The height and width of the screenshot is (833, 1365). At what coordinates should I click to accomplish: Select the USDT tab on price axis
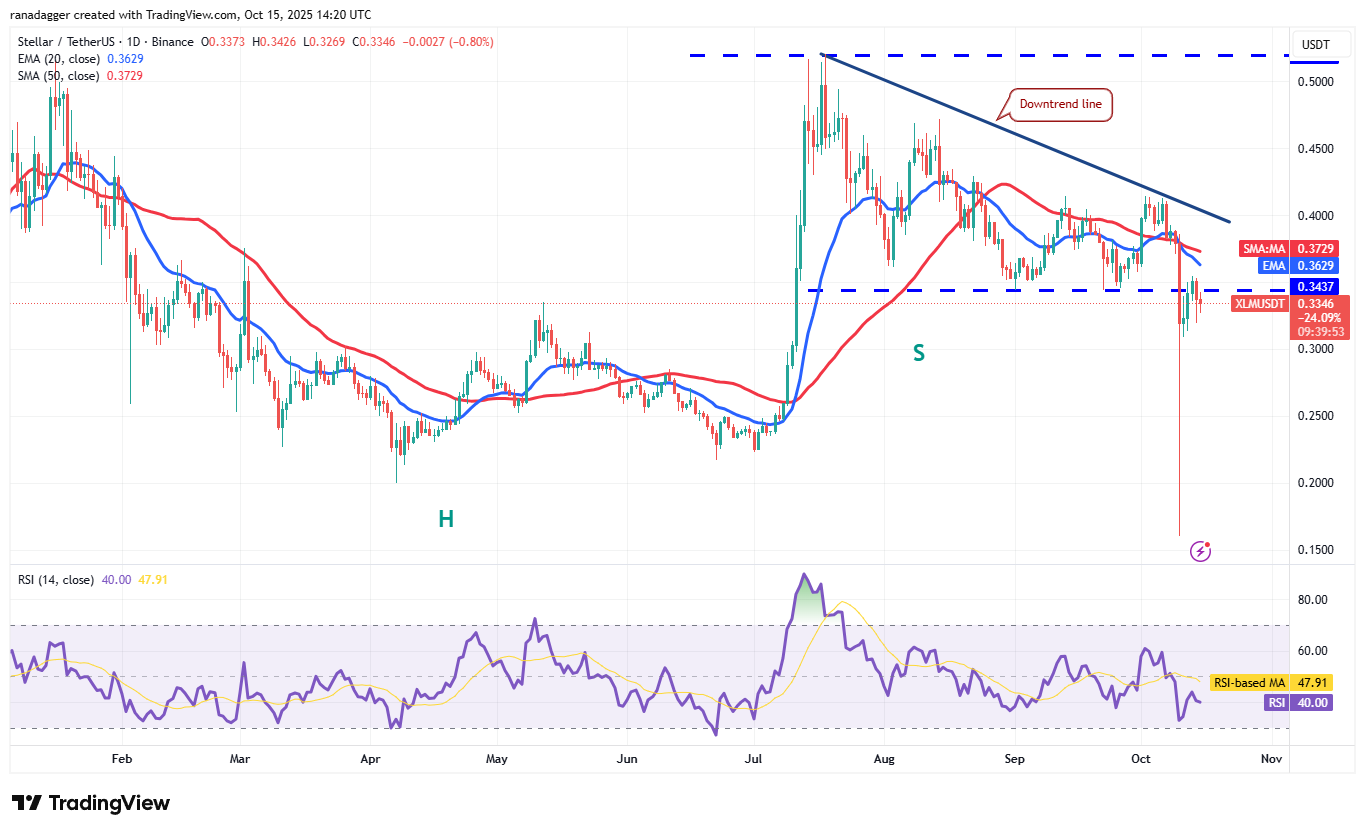1320,44
